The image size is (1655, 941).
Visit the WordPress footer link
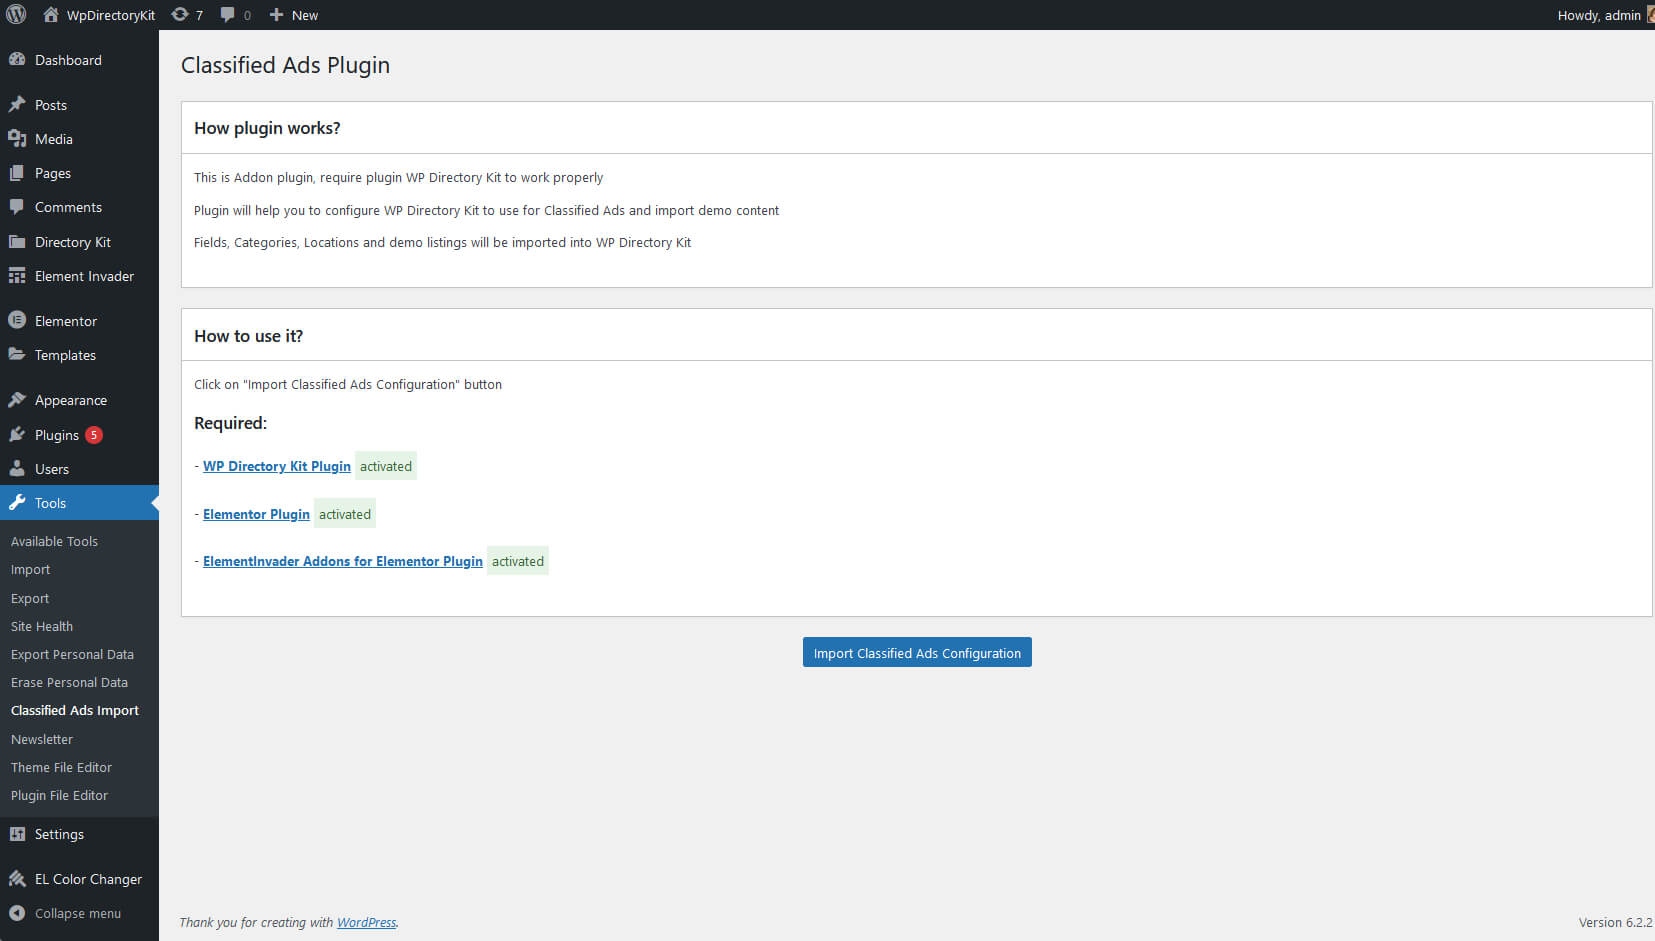click(x=366, y=922)
